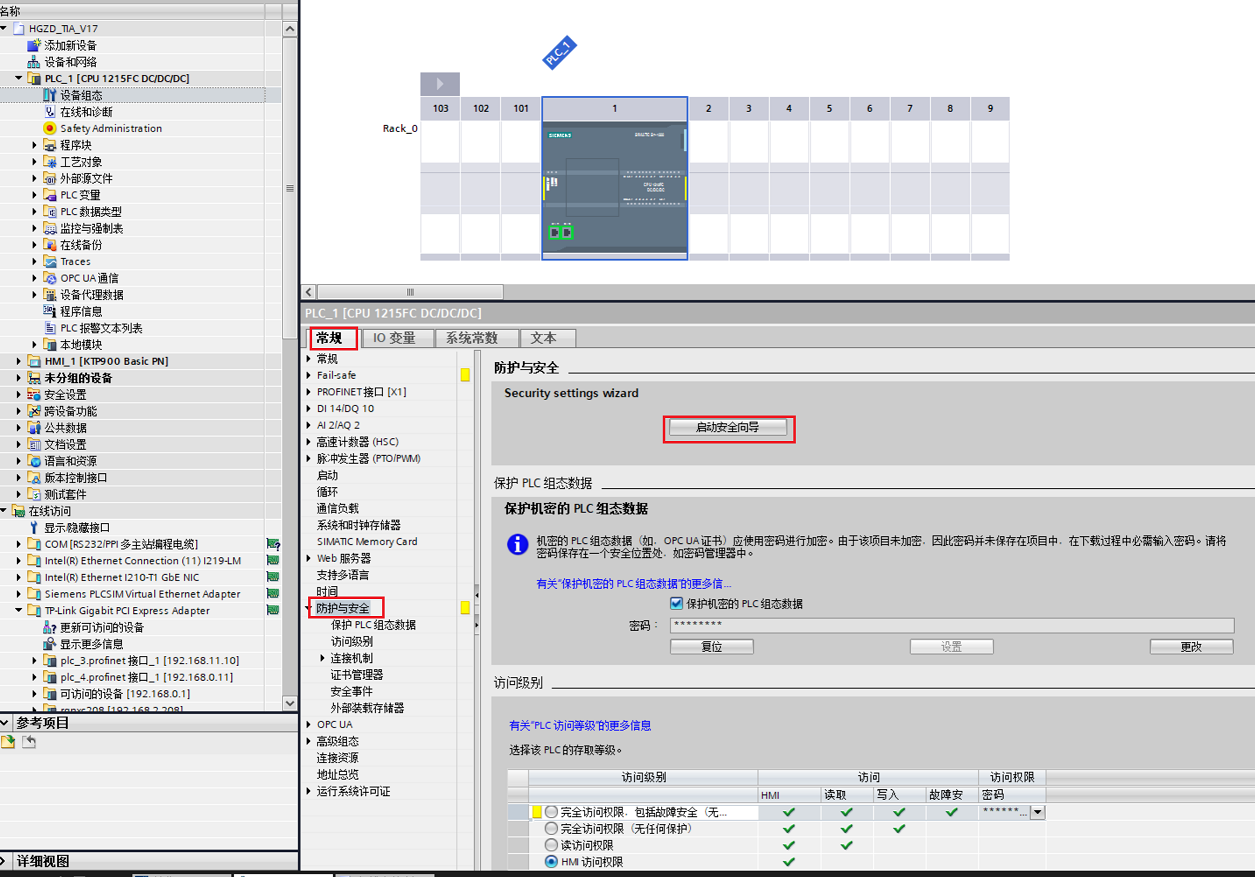
Task: Click the 程序块 folder icon
Action: pos(50,145)
